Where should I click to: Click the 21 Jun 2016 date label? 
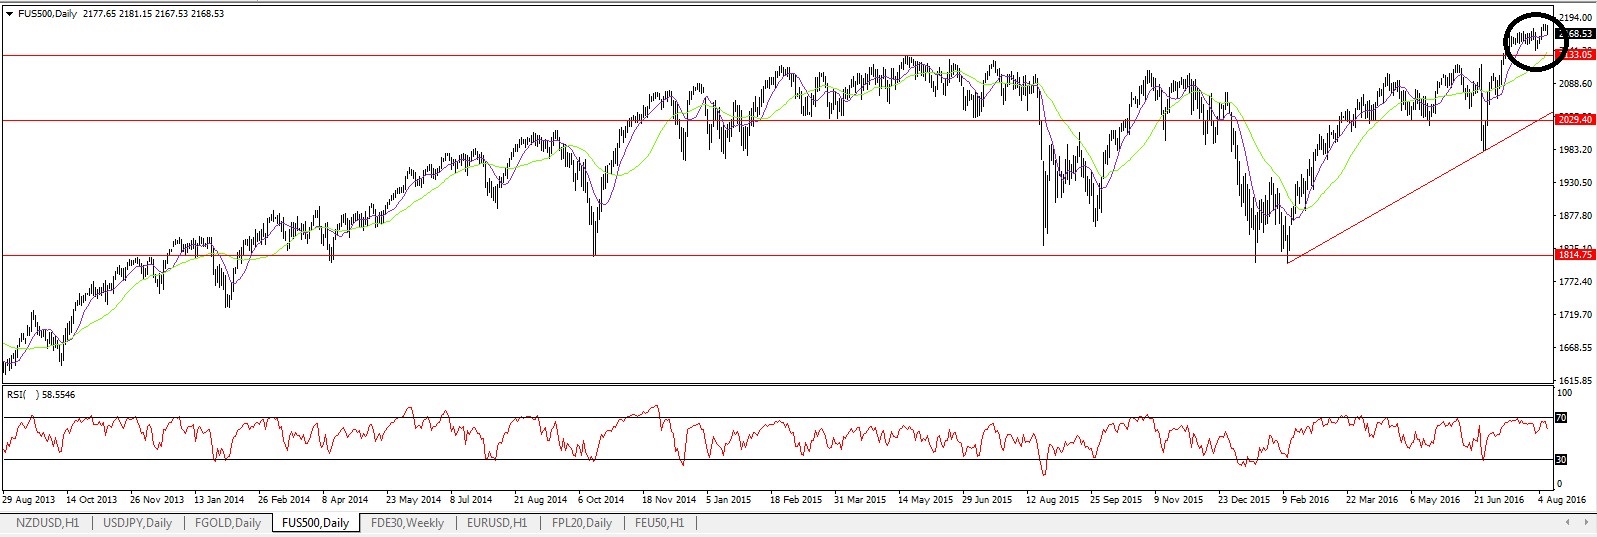(x=1499, y=499)
